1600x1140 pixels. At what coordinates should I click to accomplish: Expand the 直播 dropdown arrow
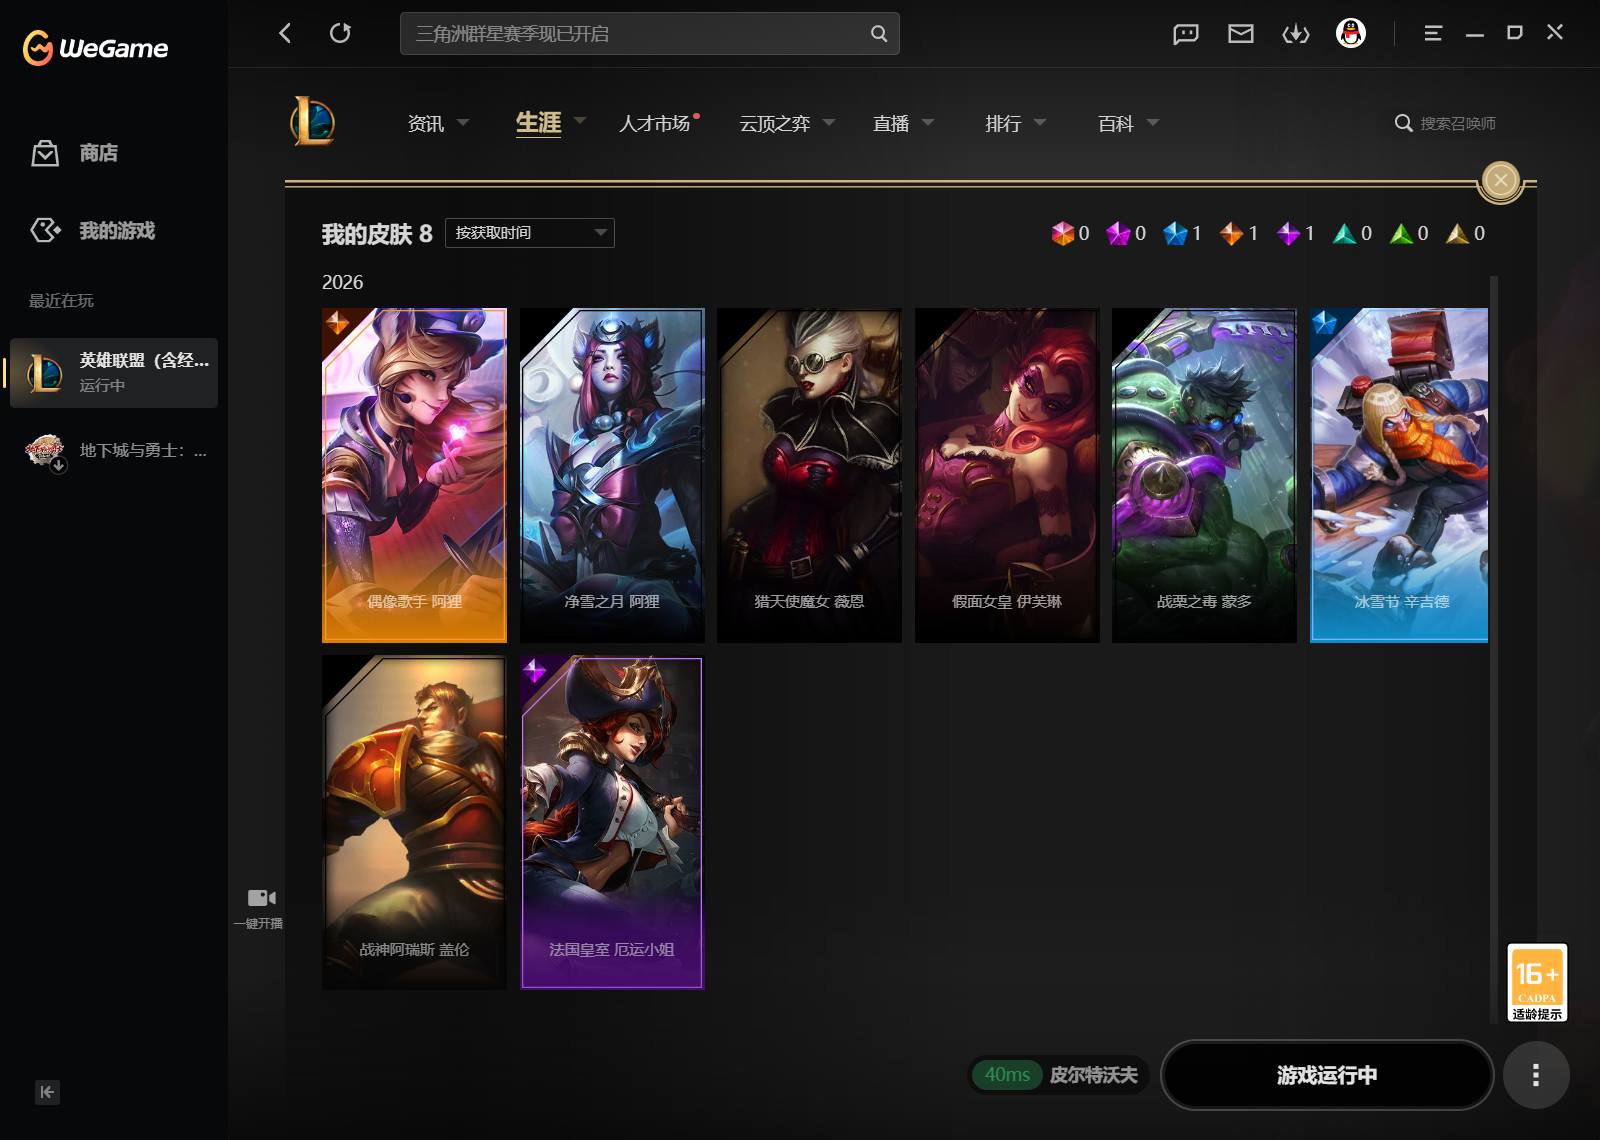[928, 123]
